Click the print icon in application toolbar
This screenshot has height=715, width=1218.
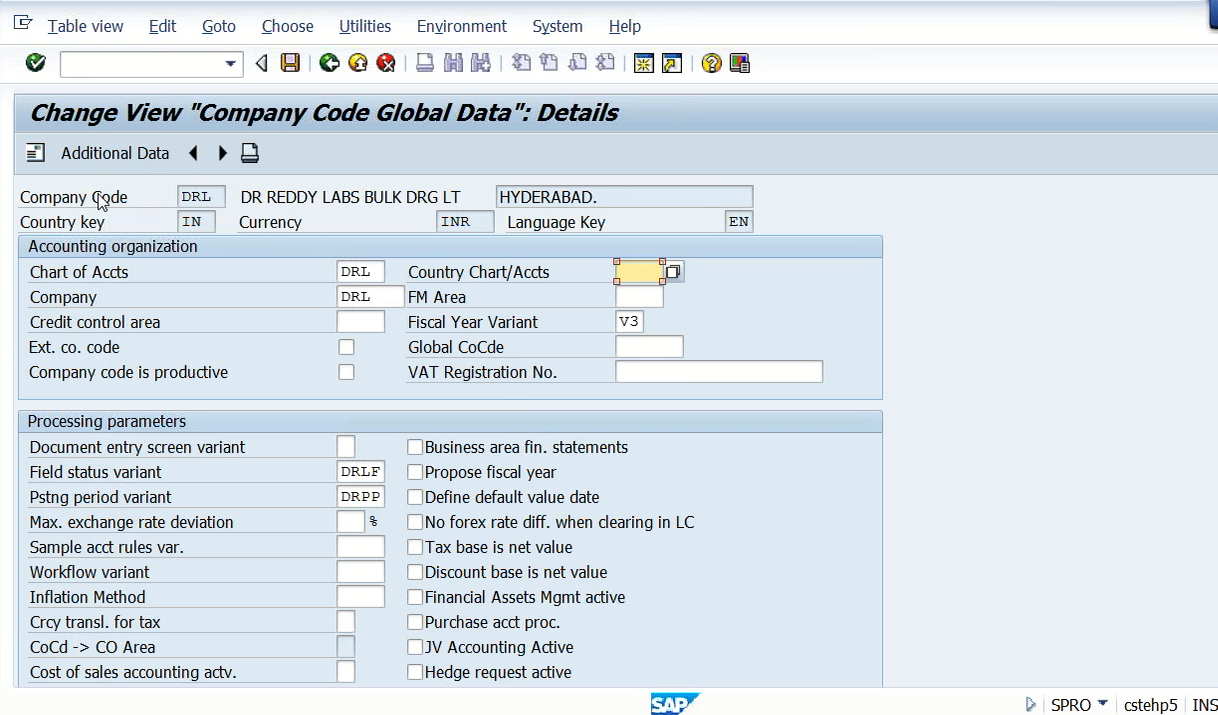(x=250, y=153)
